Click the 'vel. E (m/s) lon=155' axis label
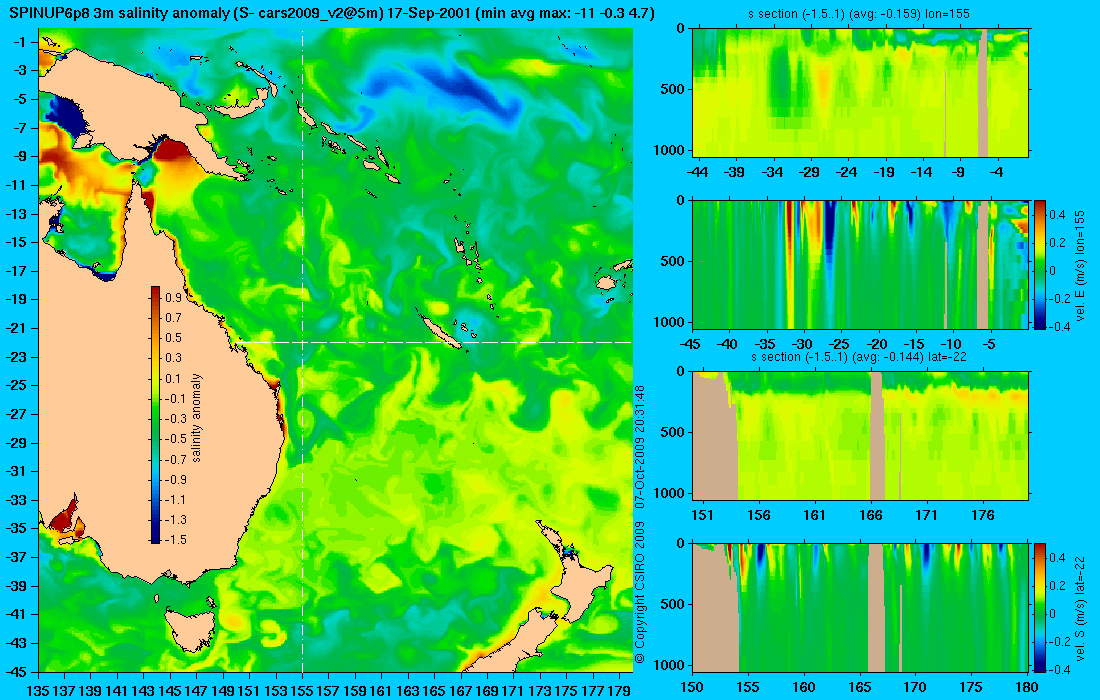The height and width of the screenshot is (700, 1100). [x=1078, y=267]
